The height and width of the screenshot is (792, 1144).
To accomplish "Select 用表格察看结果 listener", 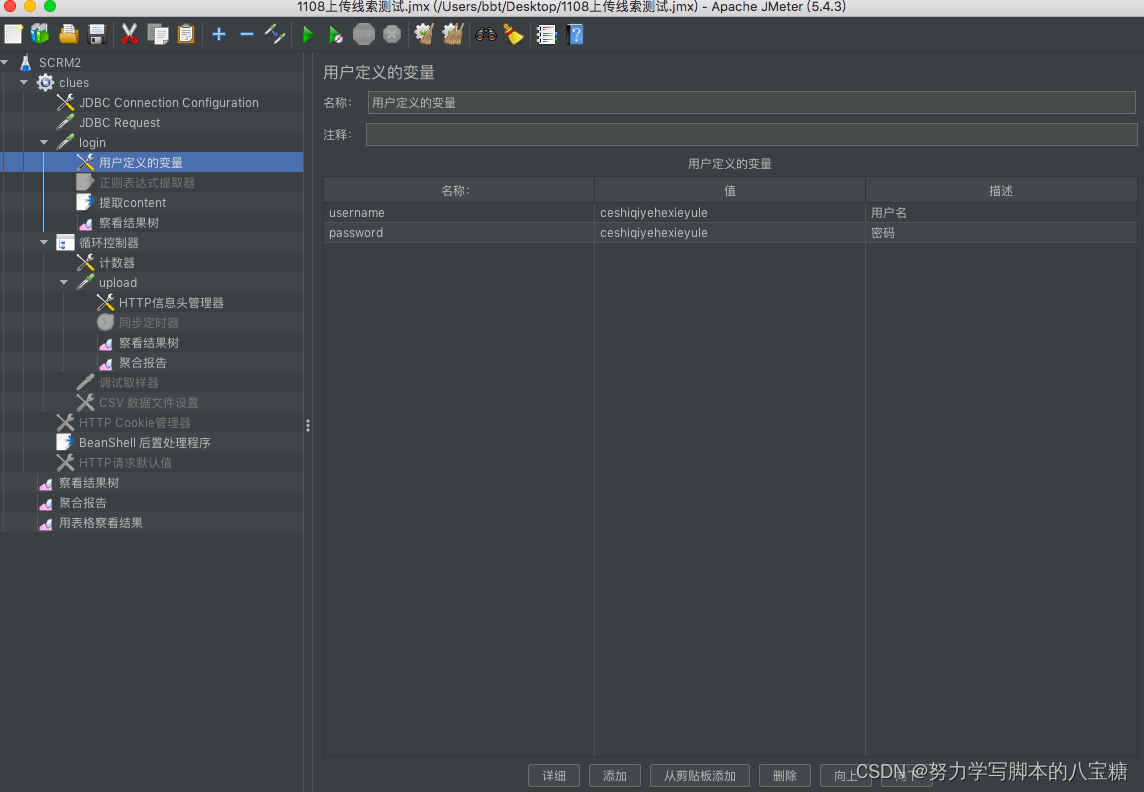I will [101, 523].
